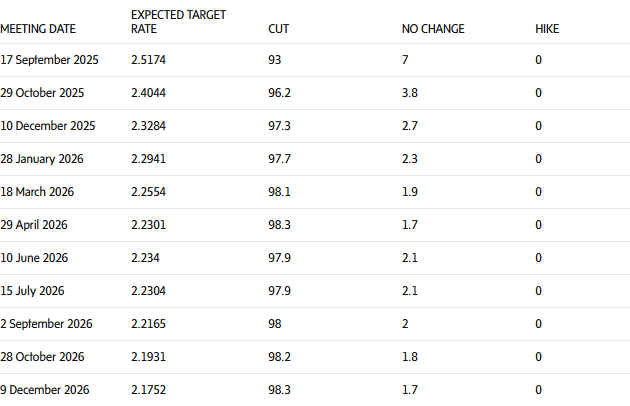Select the no change value 3.8
Screen dimensions: 630x406
pos(410,93)
